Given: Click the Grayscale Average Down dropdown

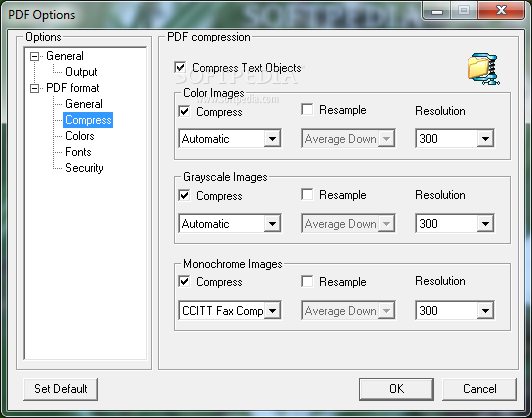Looking at the screenshot, I should 348,224.
